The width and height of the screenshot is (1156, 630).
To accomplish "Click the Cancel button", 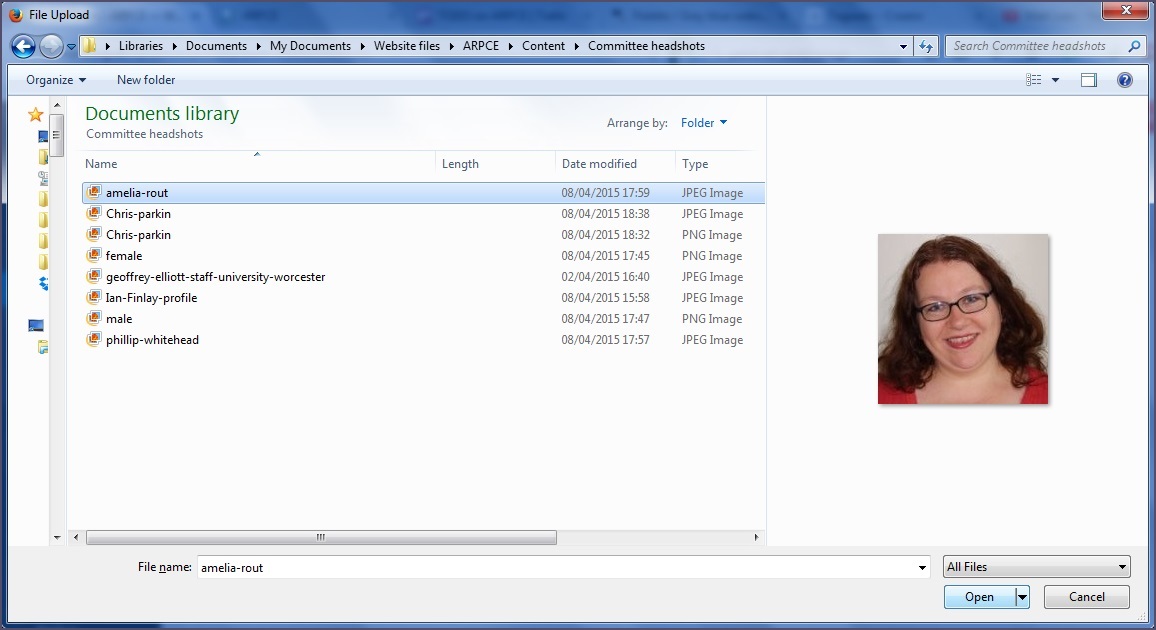I will coord(1086,597).
